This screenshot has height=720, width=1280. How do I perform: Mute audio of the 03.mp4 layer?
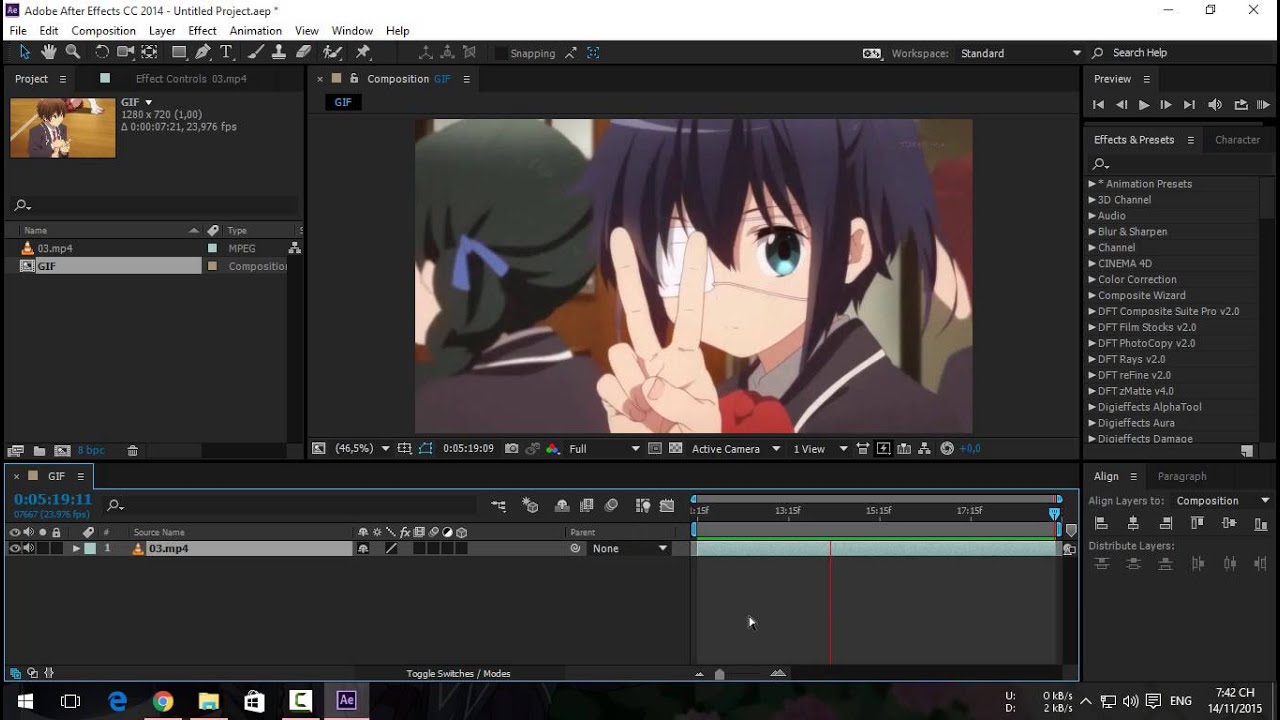[28, 548]
